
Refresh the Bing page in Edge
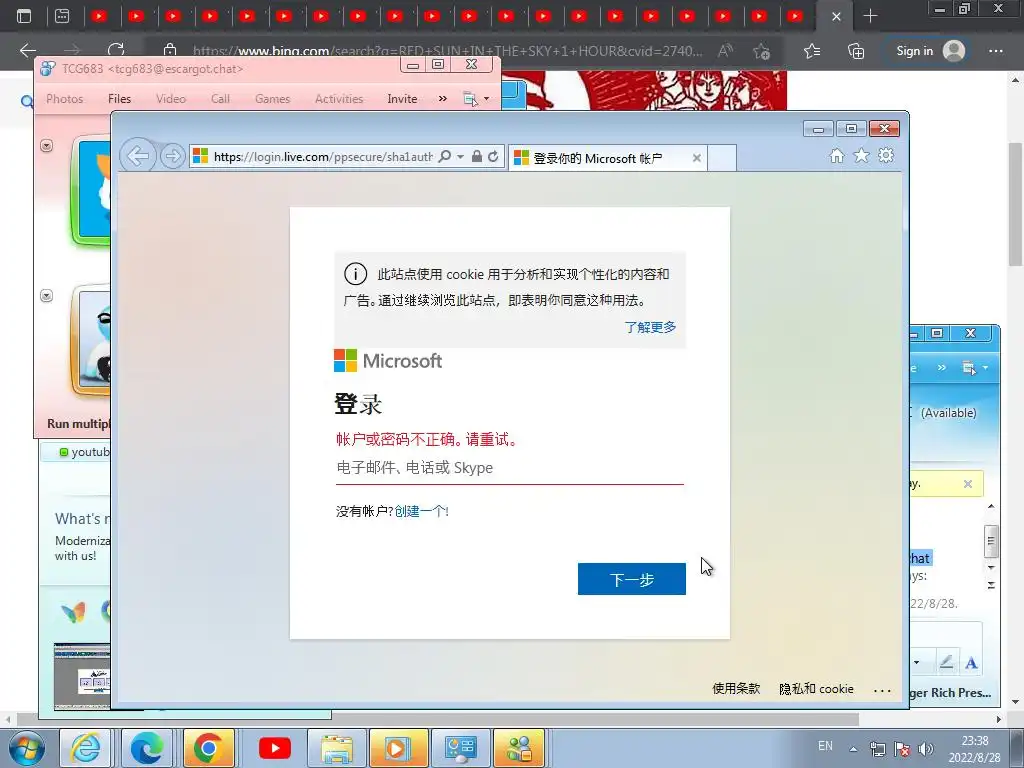tap(116, 50)
